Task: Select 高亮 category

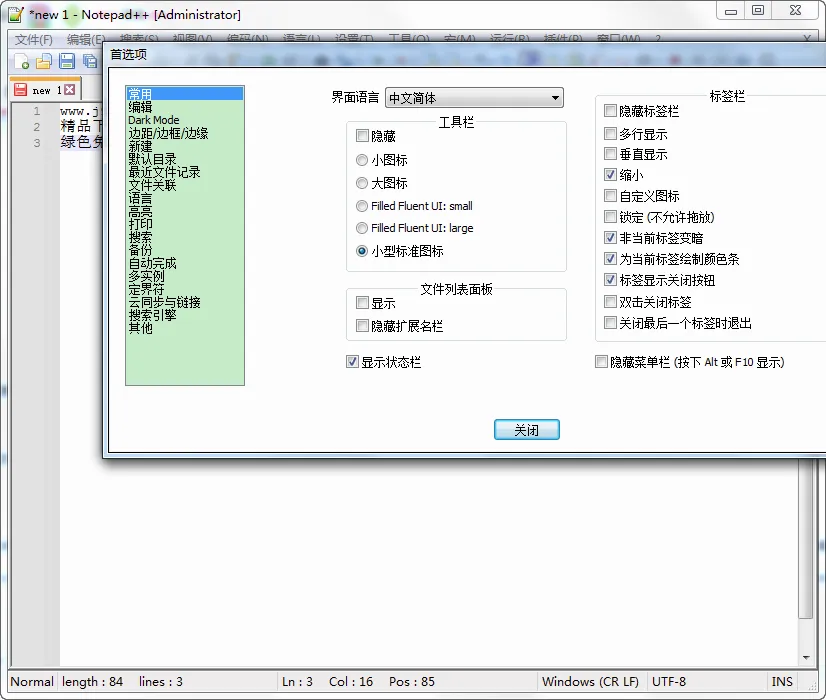Action: pyautogui.click(x=185, y=211)
